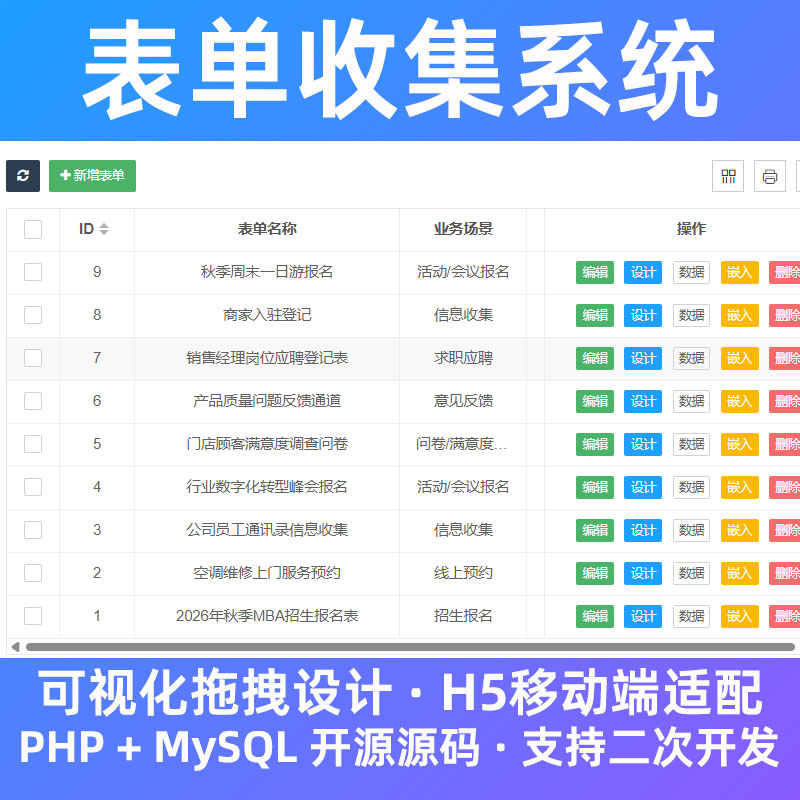Click 嵌入 for 商家入驻登记

740,315
